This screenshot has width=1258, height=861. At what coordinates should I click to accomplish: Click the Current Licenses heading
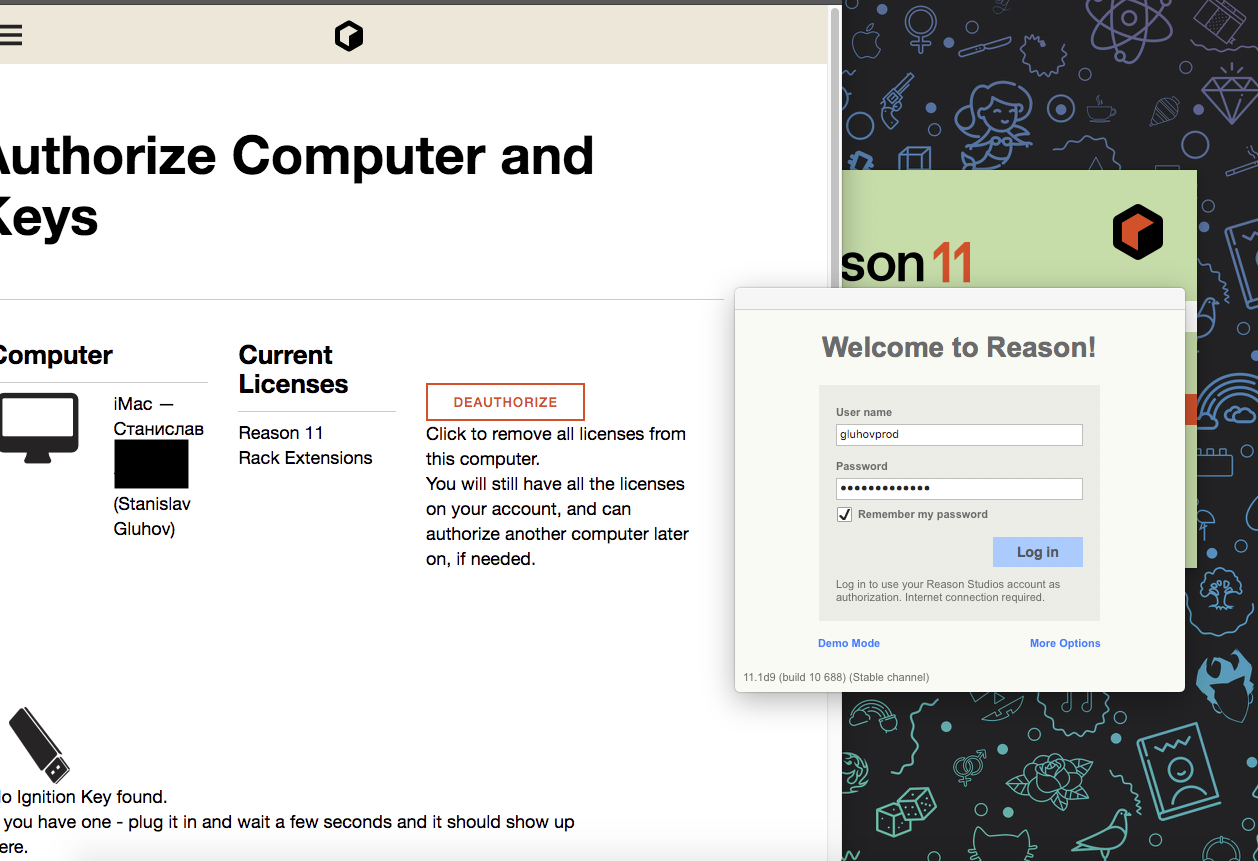point(293,370)
